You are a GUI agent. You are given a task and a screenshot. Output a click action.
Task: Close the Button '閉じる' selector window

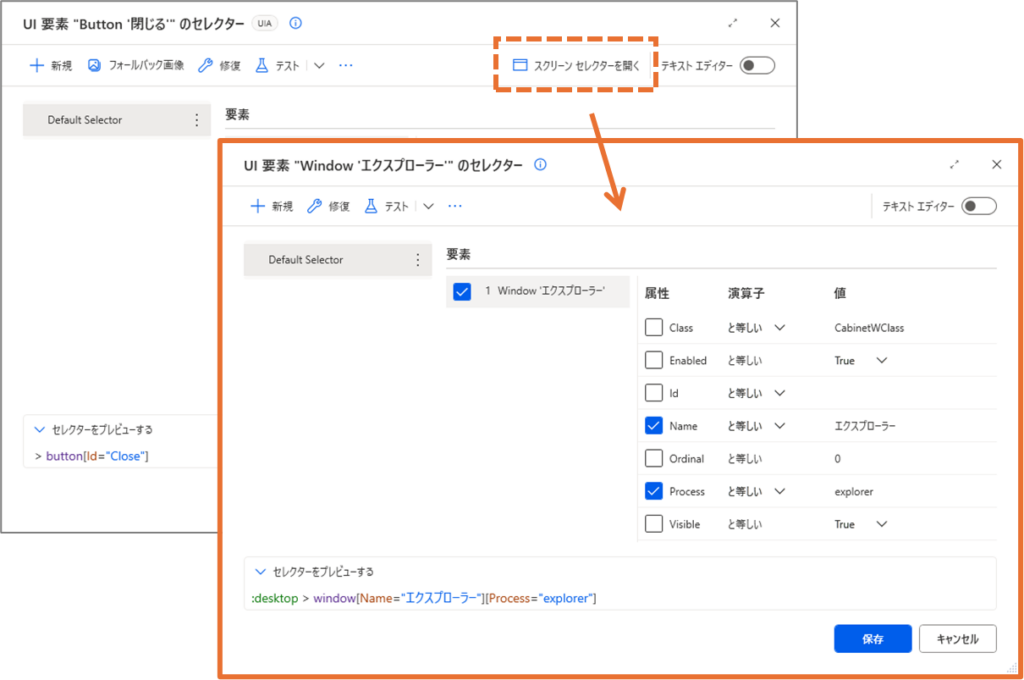tap(775, 24)
